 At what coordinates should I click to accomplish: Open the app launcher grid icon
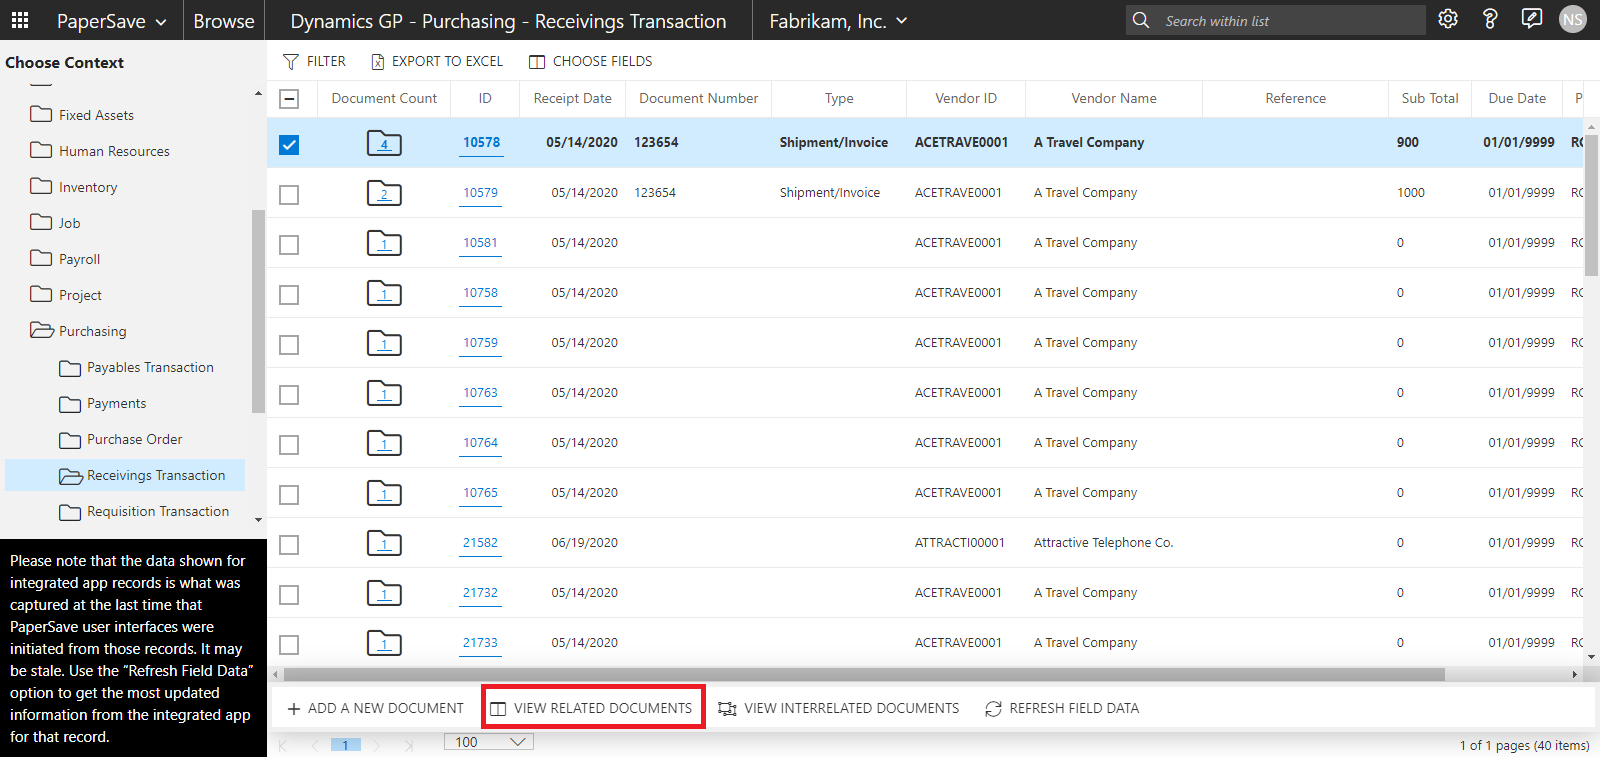20,20
